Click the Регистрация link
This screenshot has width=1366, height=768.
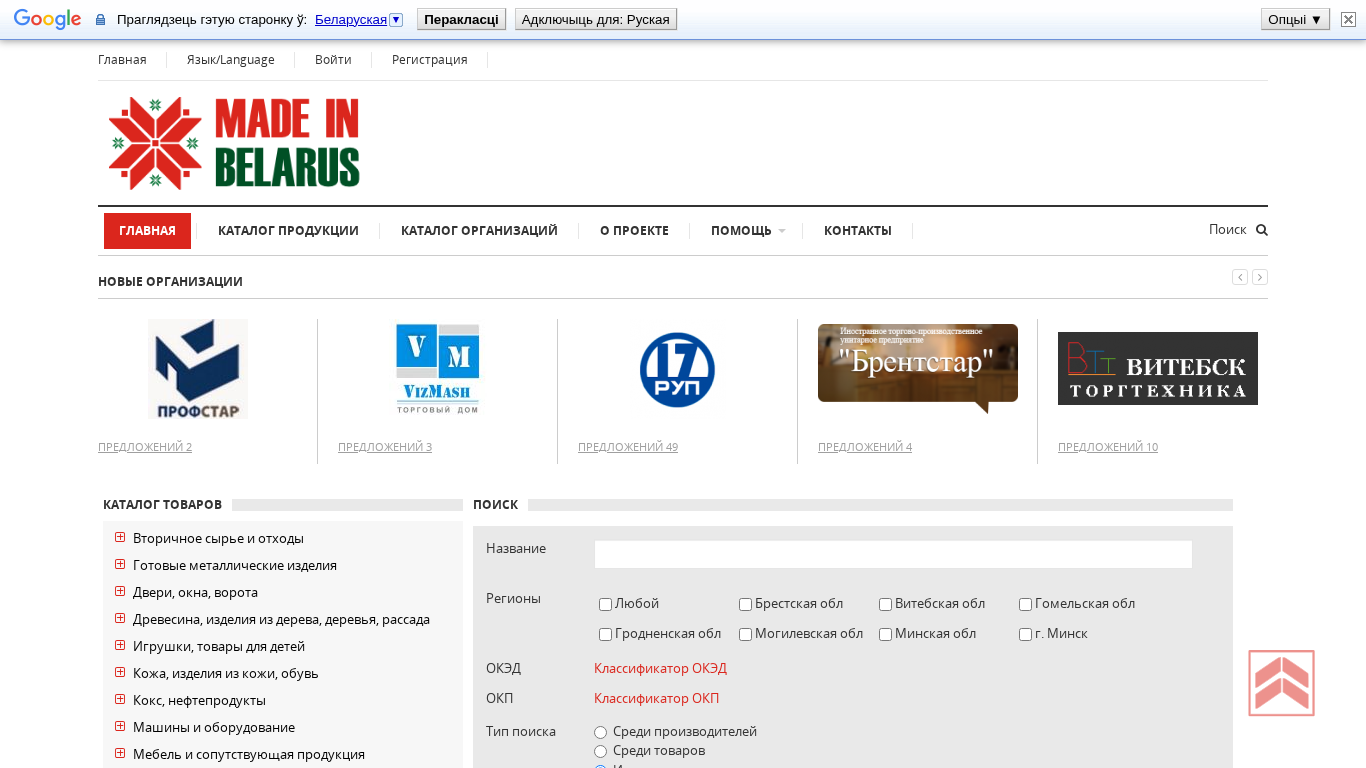pyautogui.click(x=429, y=60)
